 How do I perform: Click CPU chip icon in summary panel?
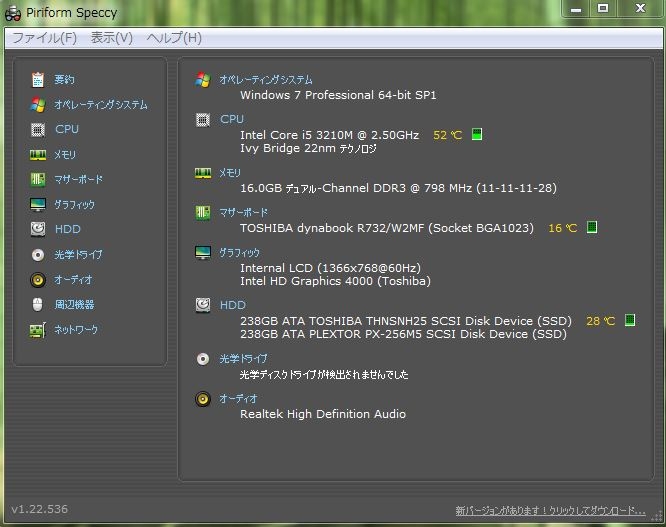tap(203, 120)
